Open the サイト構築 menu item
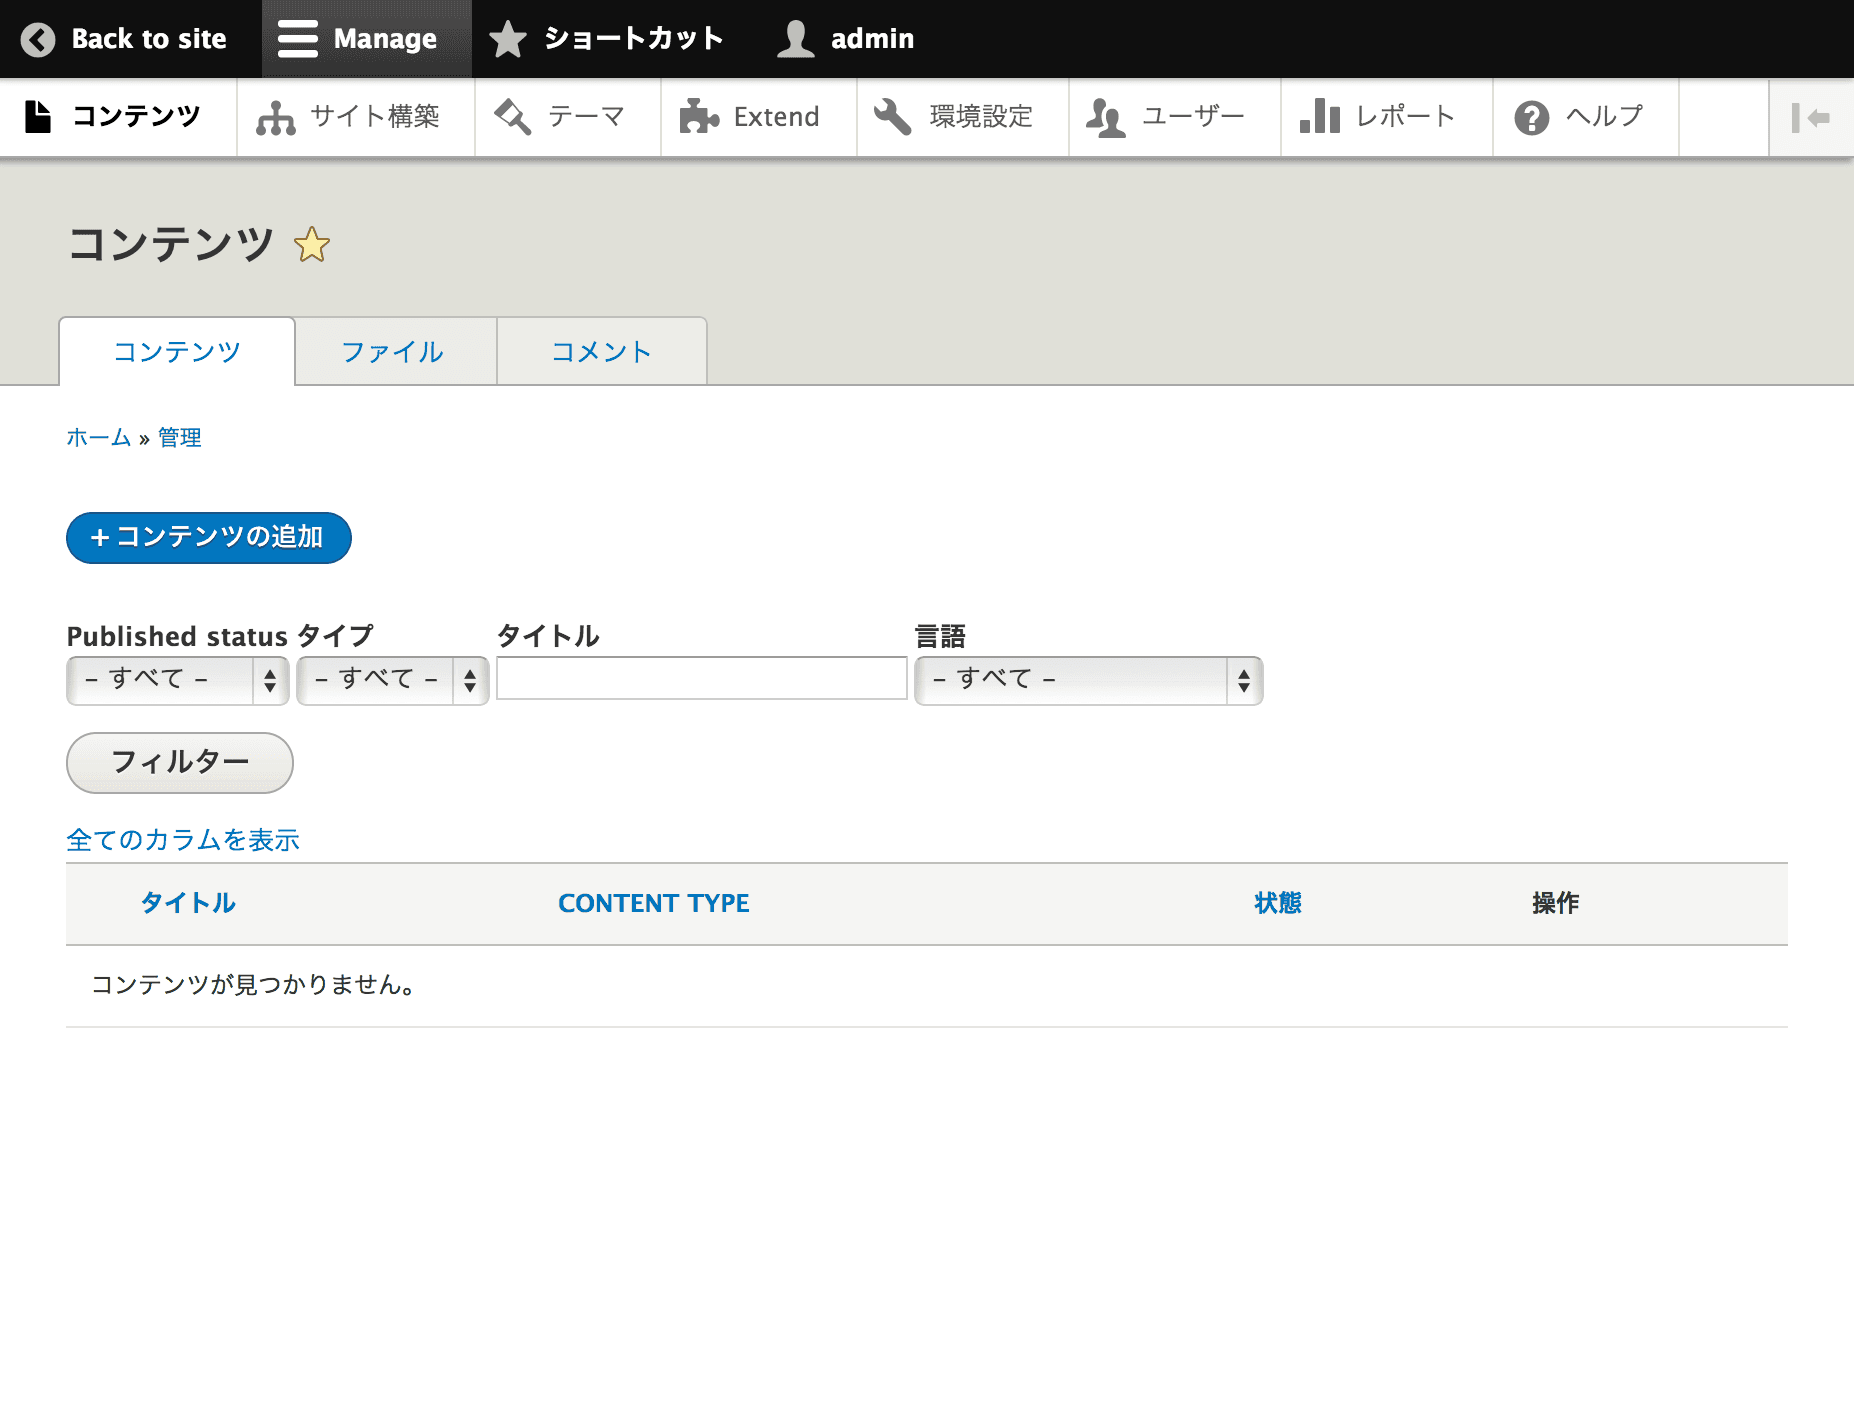Screen dimensions: 1854x1412 point(355,117)
